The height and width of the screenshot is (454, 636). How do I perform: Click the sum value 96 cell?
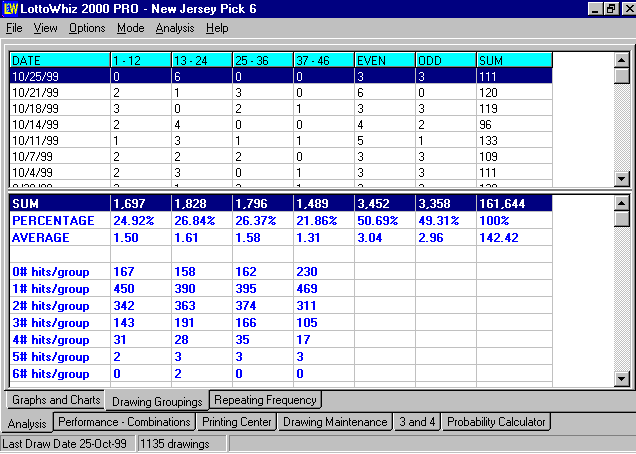(514, 124)
